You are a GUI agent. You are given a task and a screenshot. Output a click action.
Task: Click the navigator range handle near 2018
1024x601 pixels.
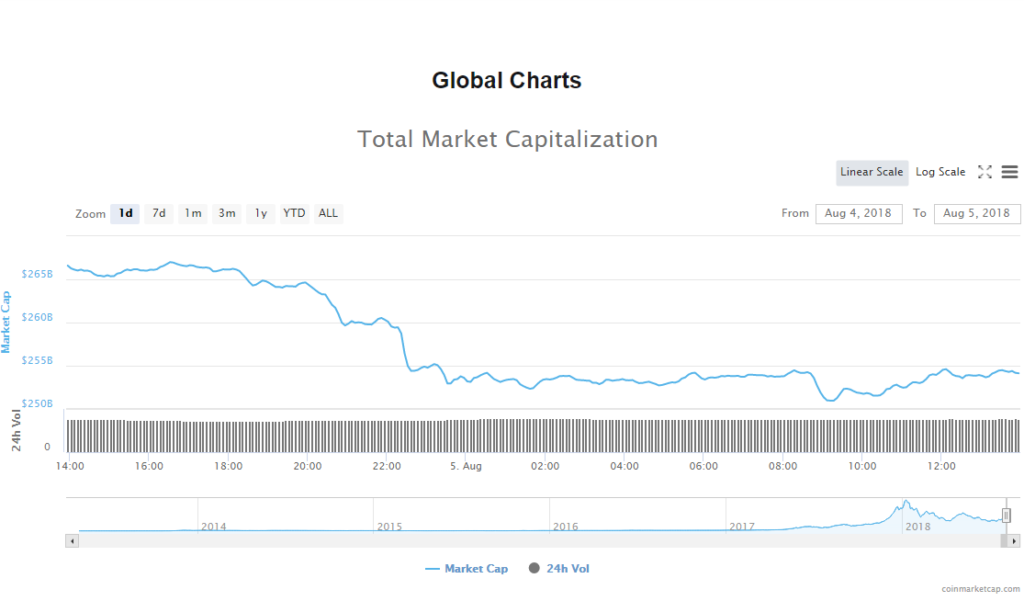click(x=1006, y=516)
